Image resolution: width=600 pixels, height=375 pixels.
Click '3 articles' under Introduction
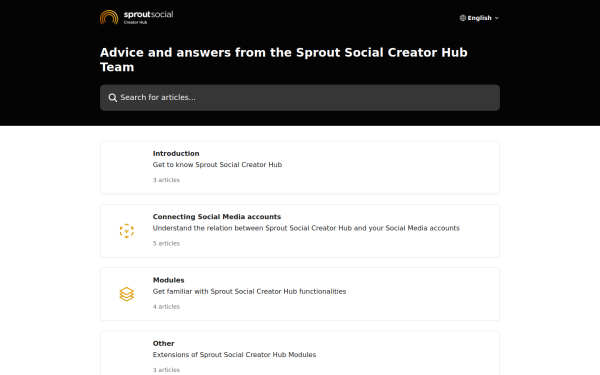pyautogui.click(x=166, y=180)
